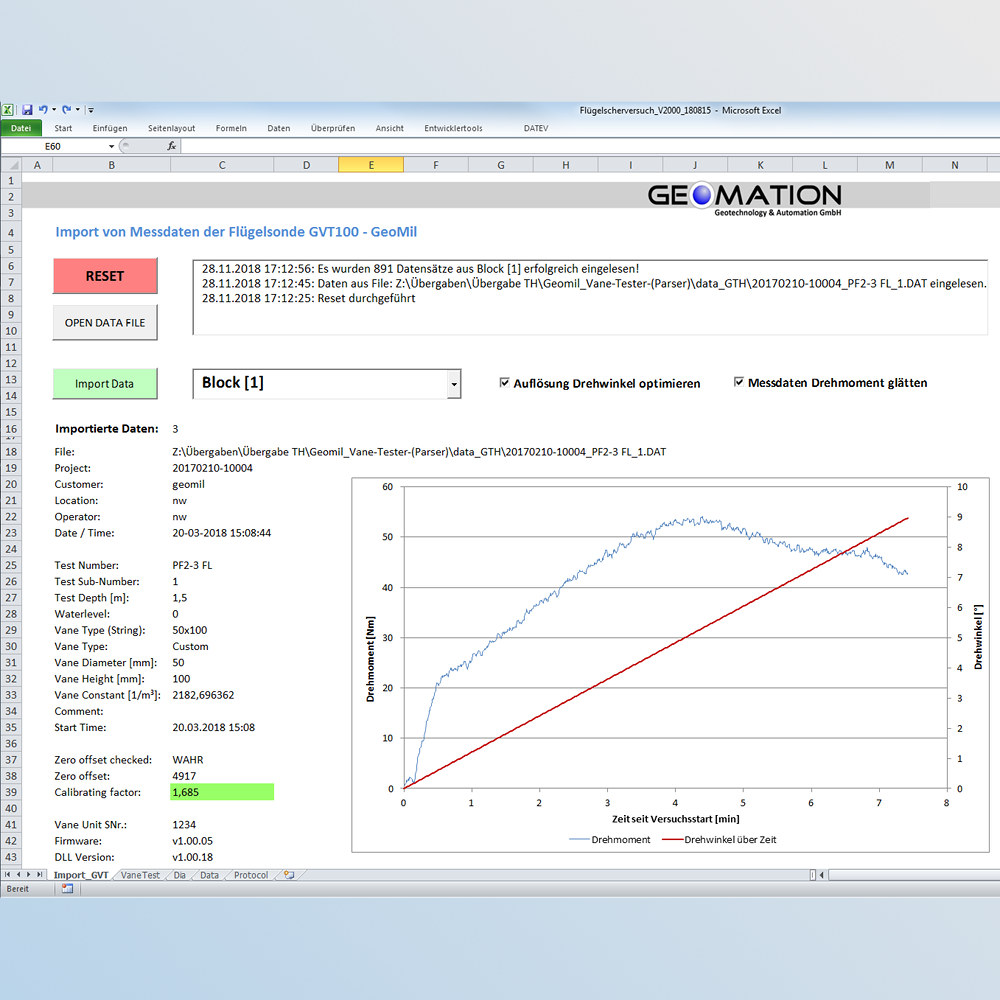Jump to first sheet tab arrow
Image resolution: width=1000 pixels, height=1000 pixels.
point(8,875)
